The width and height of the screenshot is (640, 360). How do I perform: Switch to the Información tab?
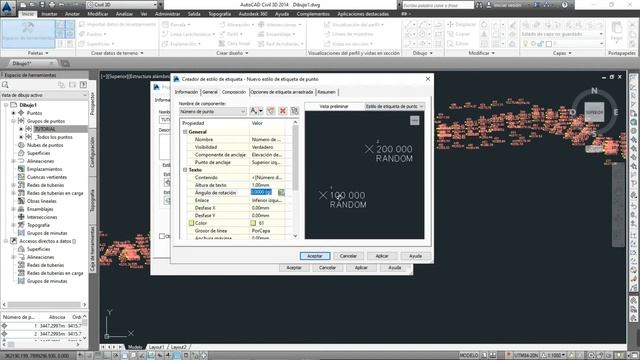(x=186, y=92)
